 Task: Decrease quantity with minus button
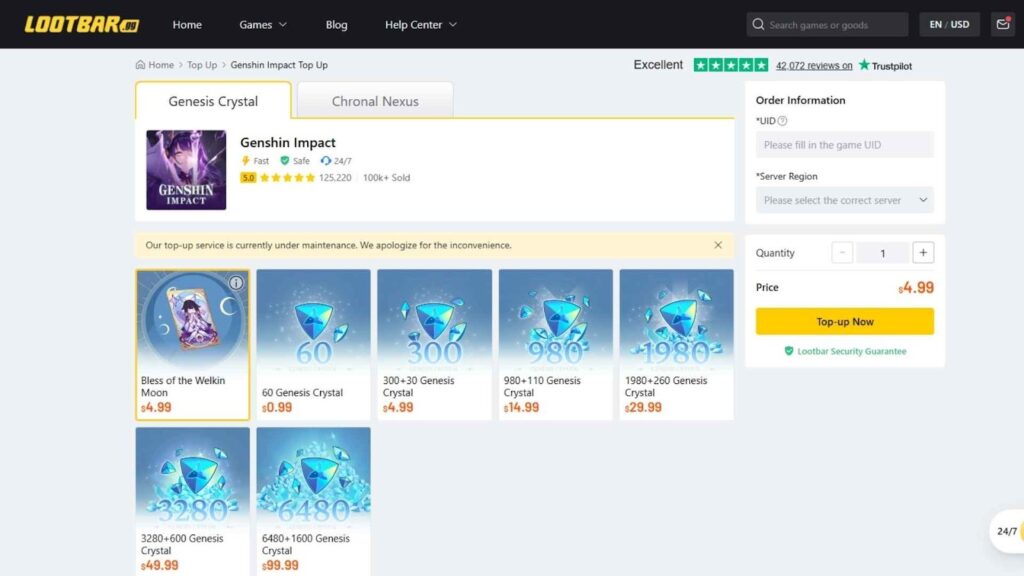(x=843, y=253)
